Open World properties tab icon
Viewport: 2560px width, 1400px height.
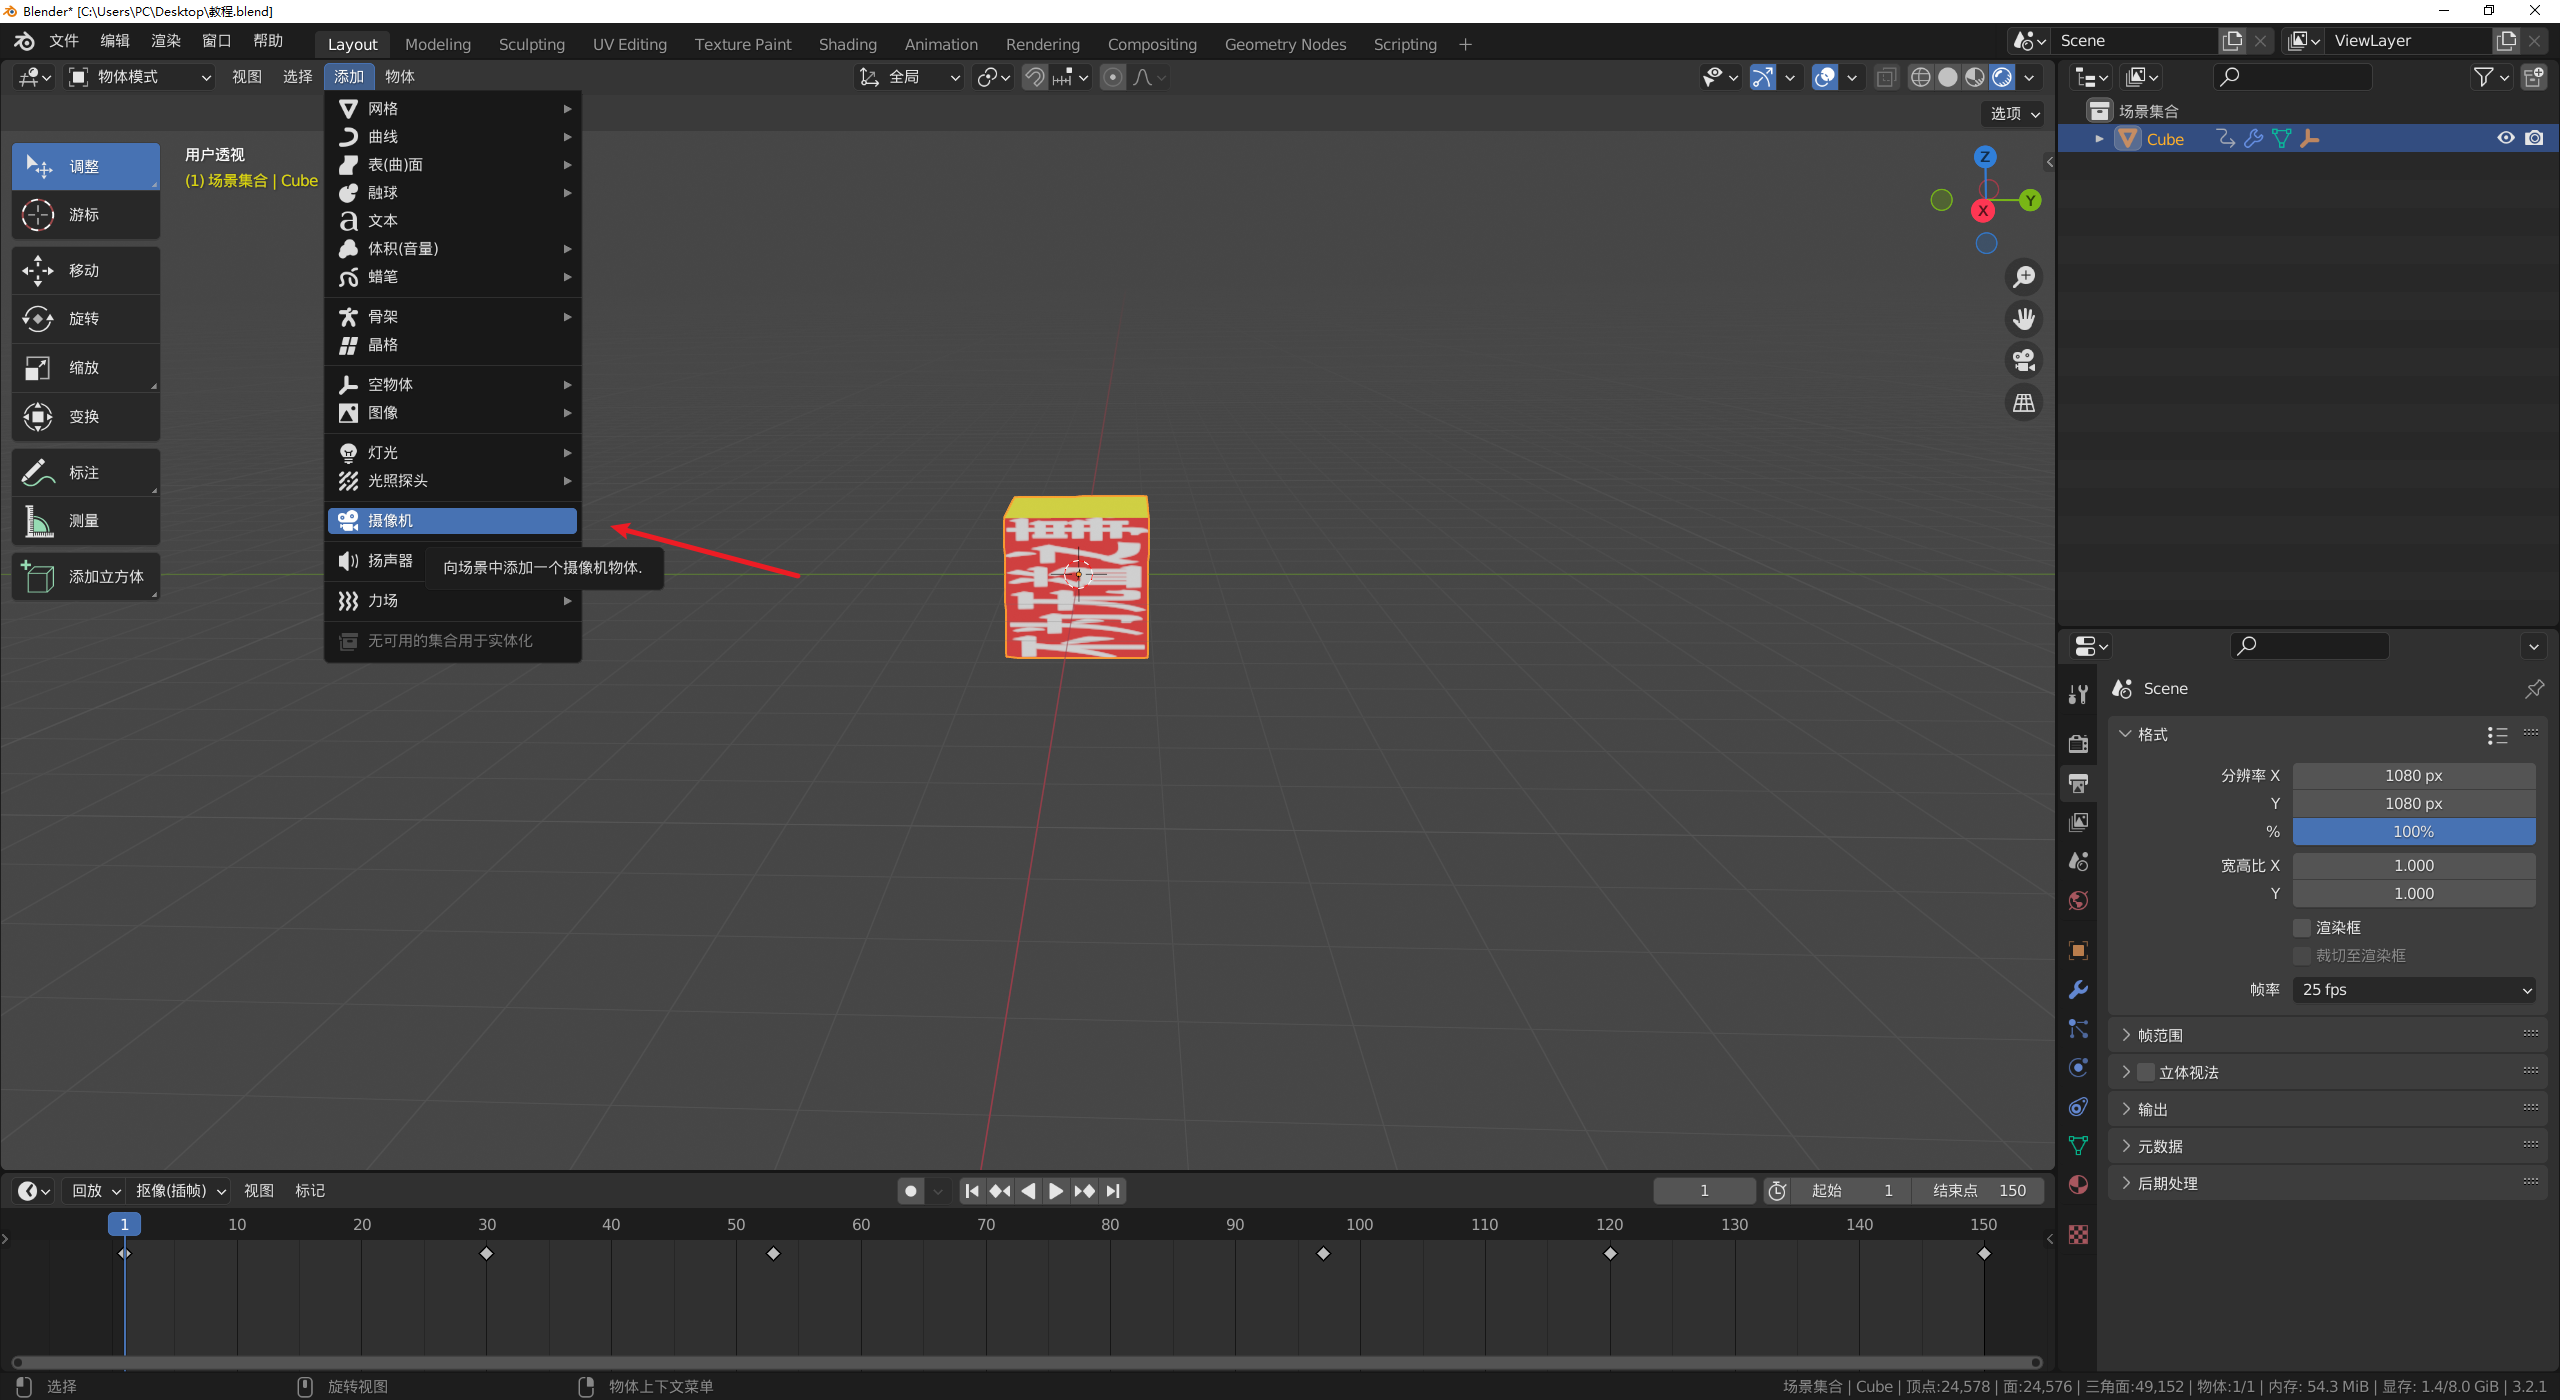(x=2078, y=900)
